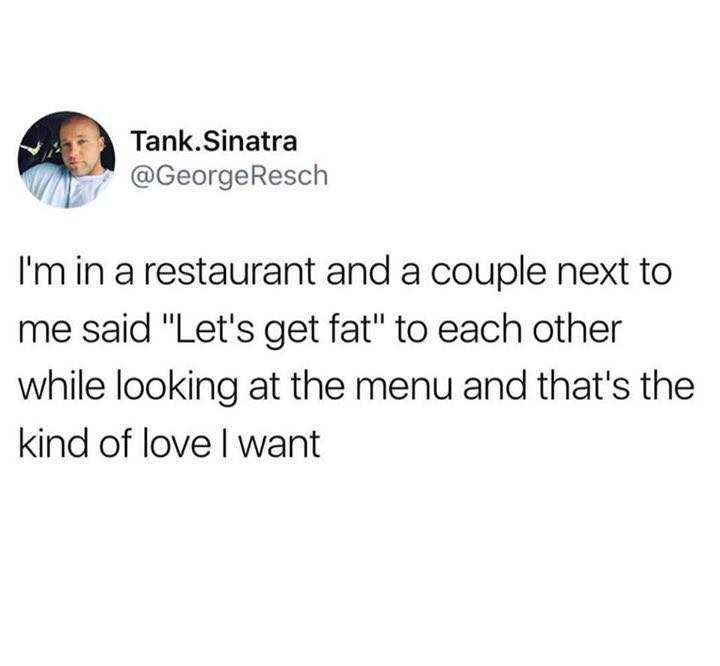The height and width of the screenshot is (666, 720).
Task: Click the word "want" ending the tweet
Action: point(280,444)
